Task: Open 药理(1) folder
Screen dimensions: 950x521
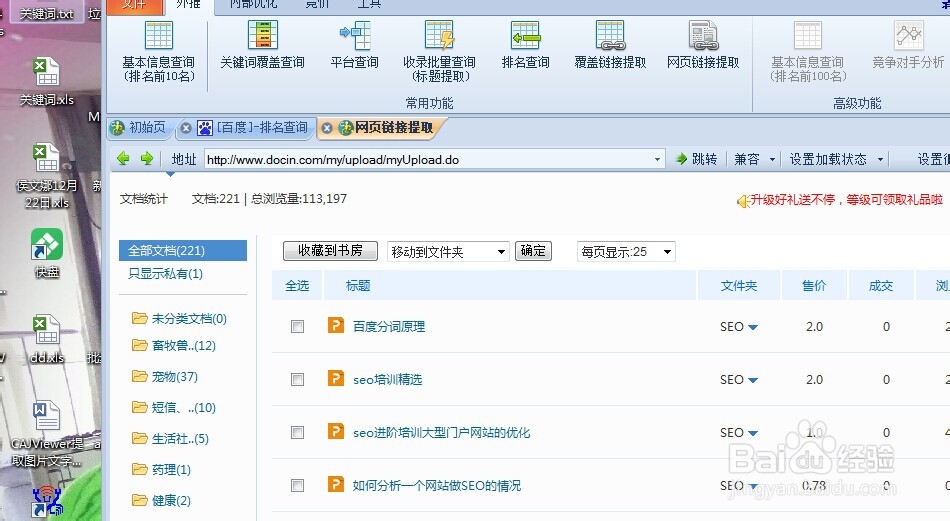Action: tap(161, 469)
